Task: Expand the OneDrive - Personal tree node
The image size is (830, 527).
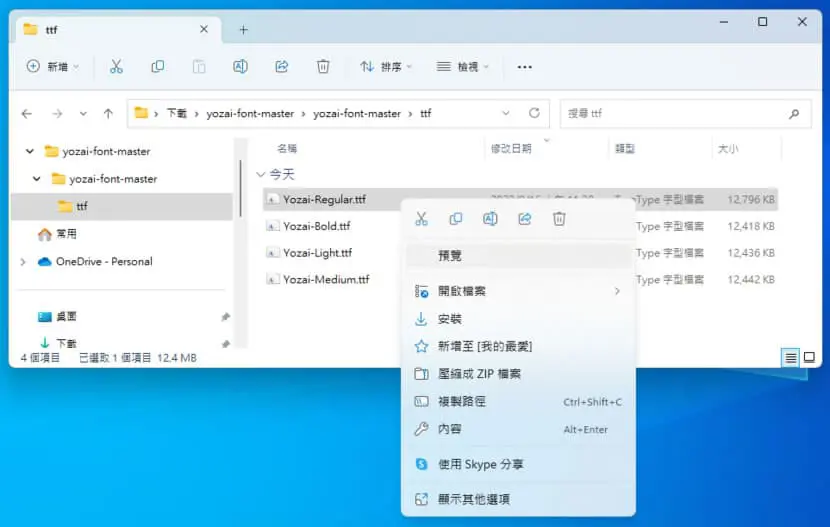Action: click(23, 261)
